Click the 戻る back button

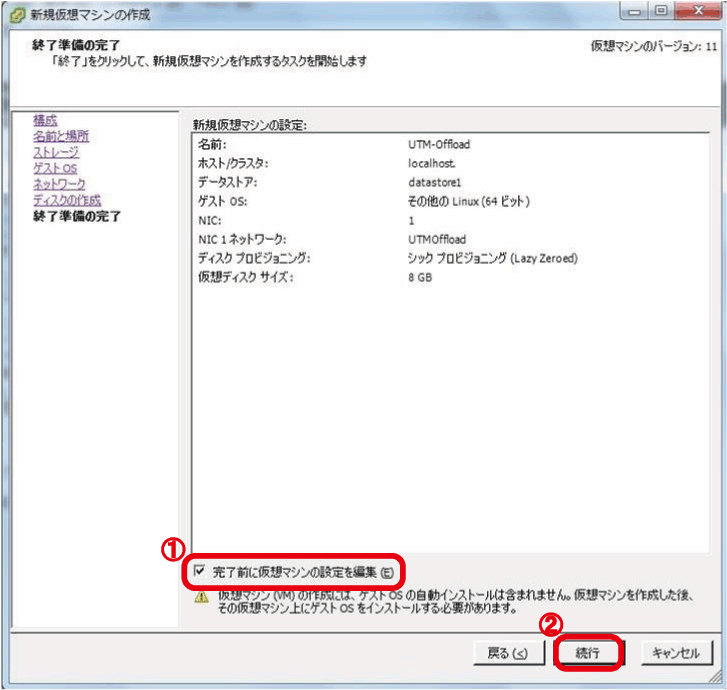point(509,652)
